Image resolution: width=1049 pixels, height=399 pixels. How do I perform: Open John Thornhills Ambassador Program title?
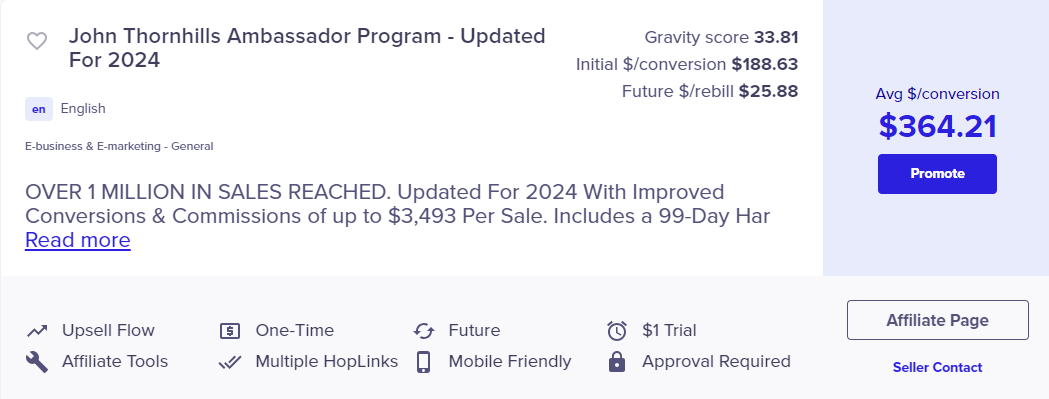pos(307,48)
